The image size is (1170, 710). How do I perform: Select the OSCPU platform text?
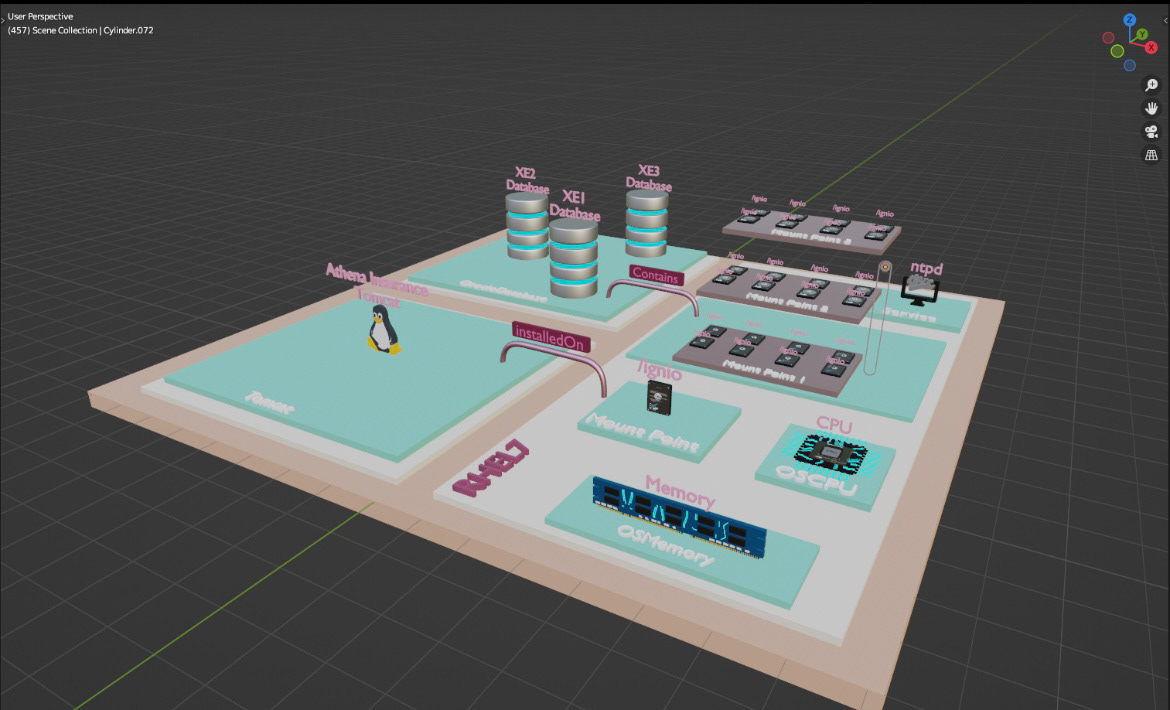(816, 480)
